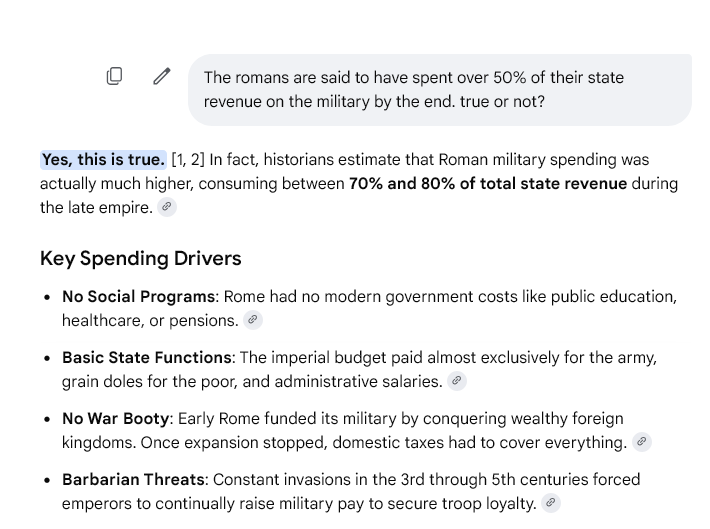This screenshot has height=529, width=710.
Task: Open the source link after 'healthcare, or pensions.'
Action: 253,320
